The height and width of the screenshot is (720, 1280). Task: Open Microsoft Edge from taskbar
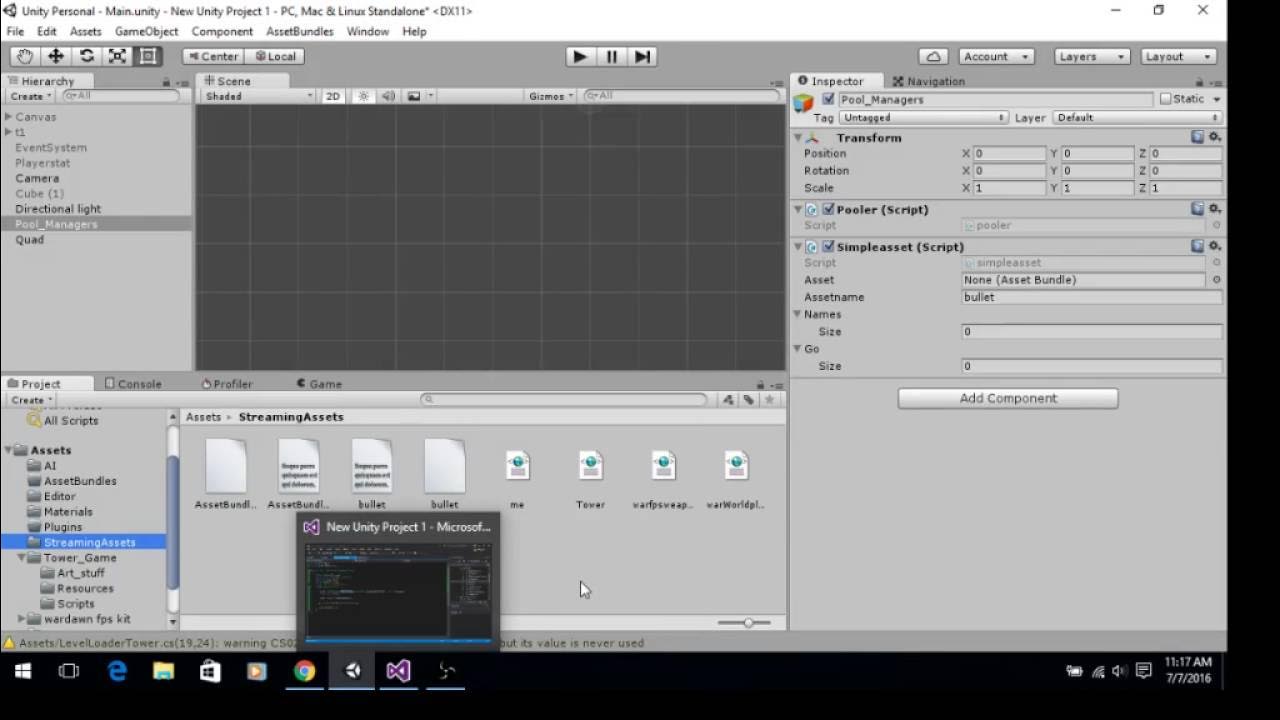117,671
